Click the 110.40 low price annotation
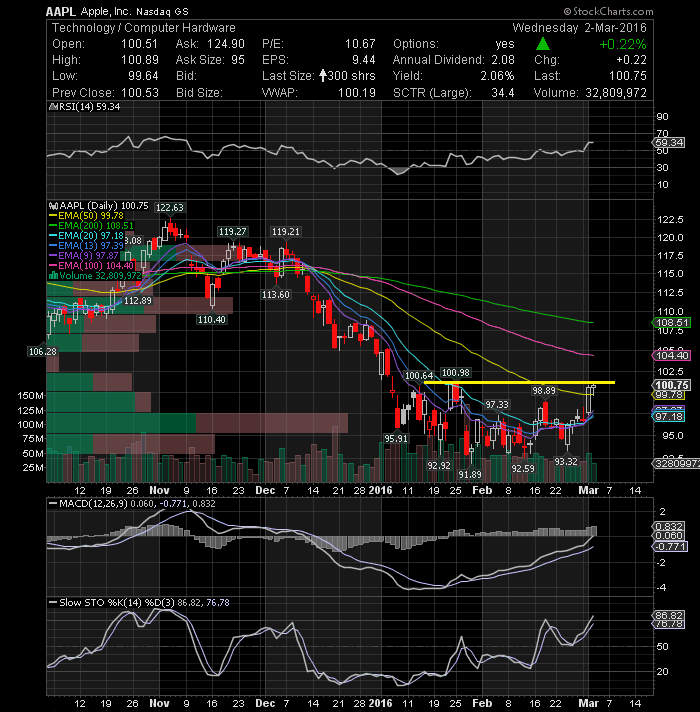Screen dimensions: 700x712 212,320
